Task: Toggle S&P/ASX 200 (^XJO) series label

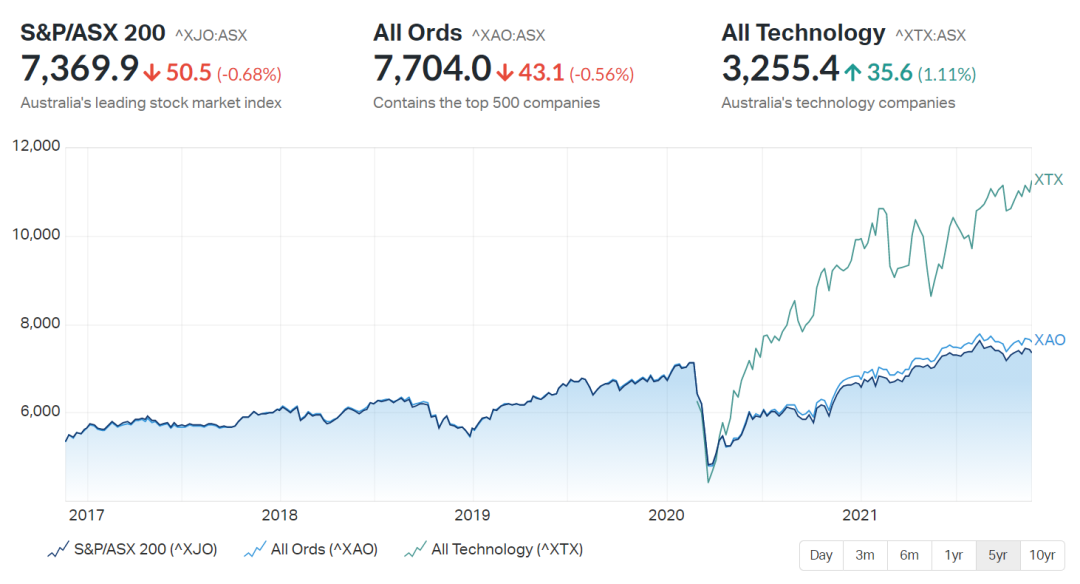Action: tap(145, 550)
